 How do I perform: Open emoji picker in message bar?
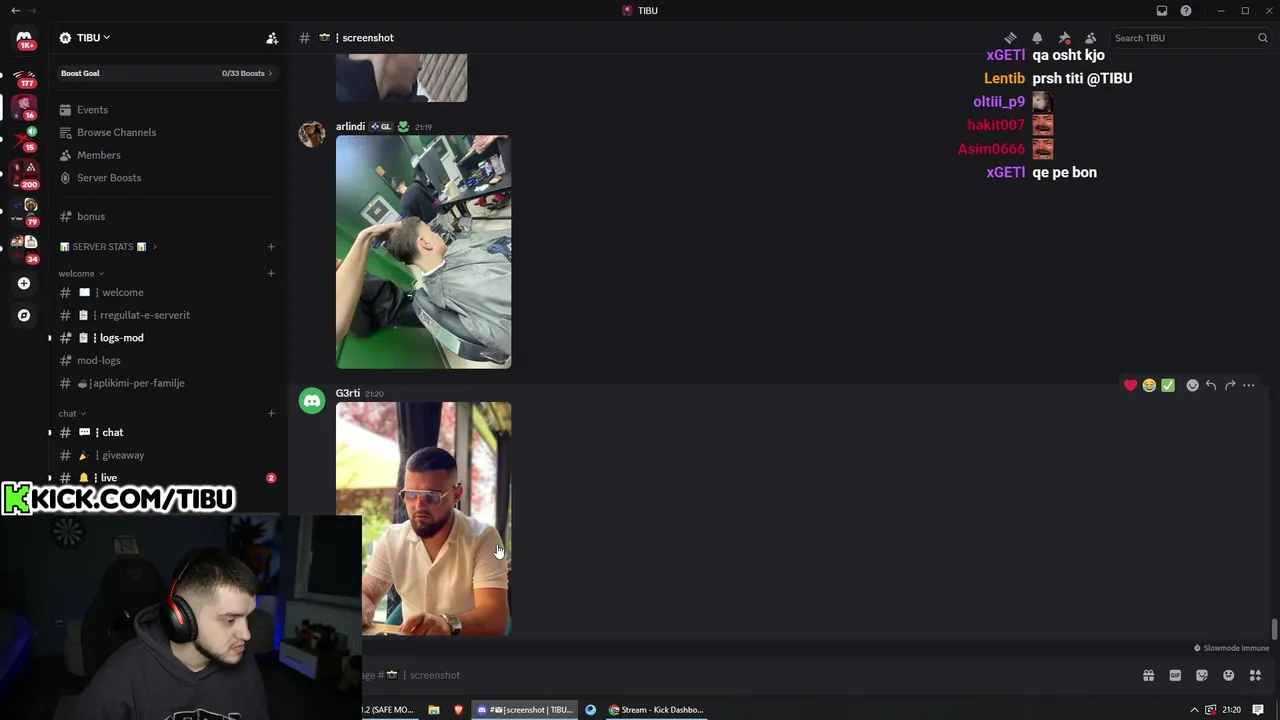coord(1229,675)
